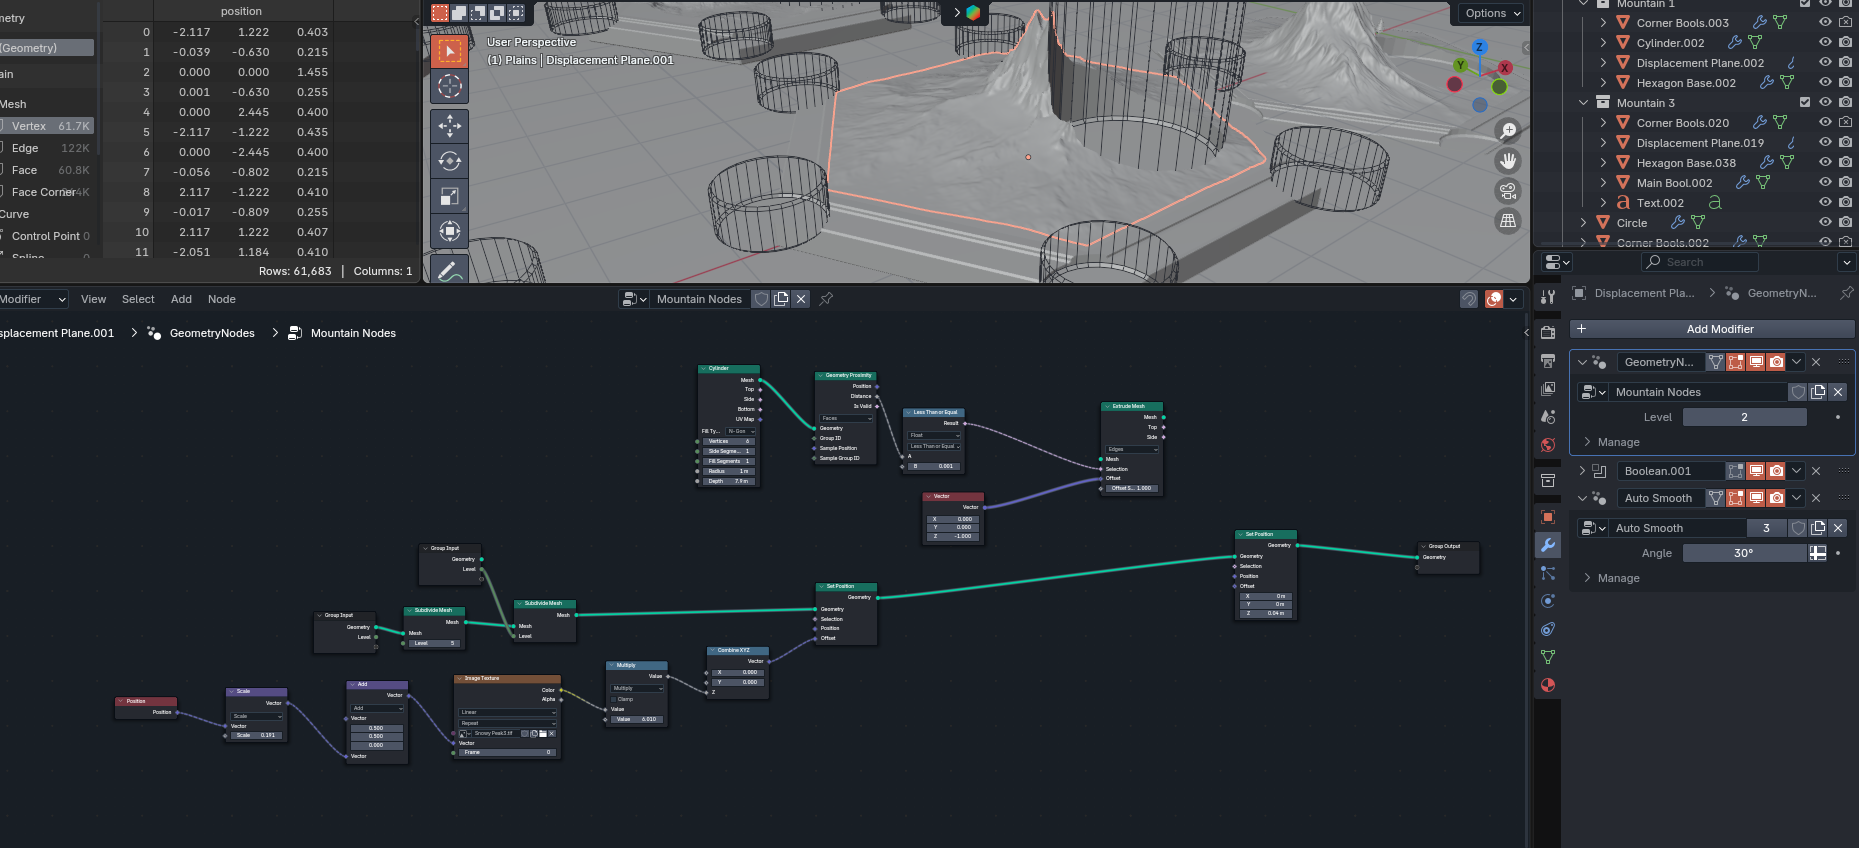1859x848 pixels.
Task: Click GeometryNodes breadcrumb in node editor
Action: (212, 333)
